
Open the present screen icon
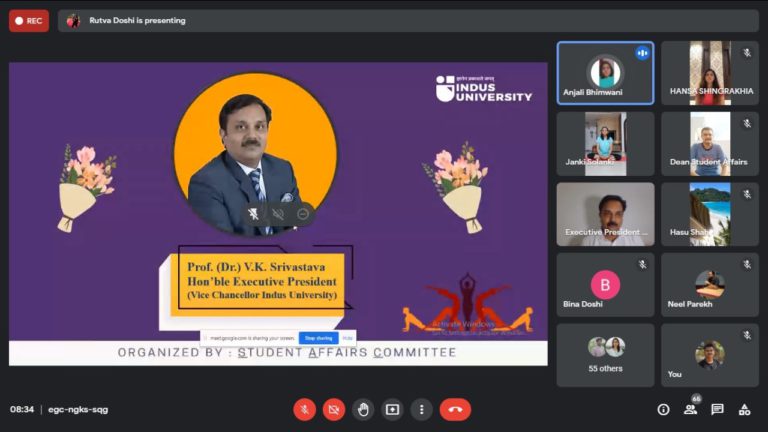(x=392, y=409)
